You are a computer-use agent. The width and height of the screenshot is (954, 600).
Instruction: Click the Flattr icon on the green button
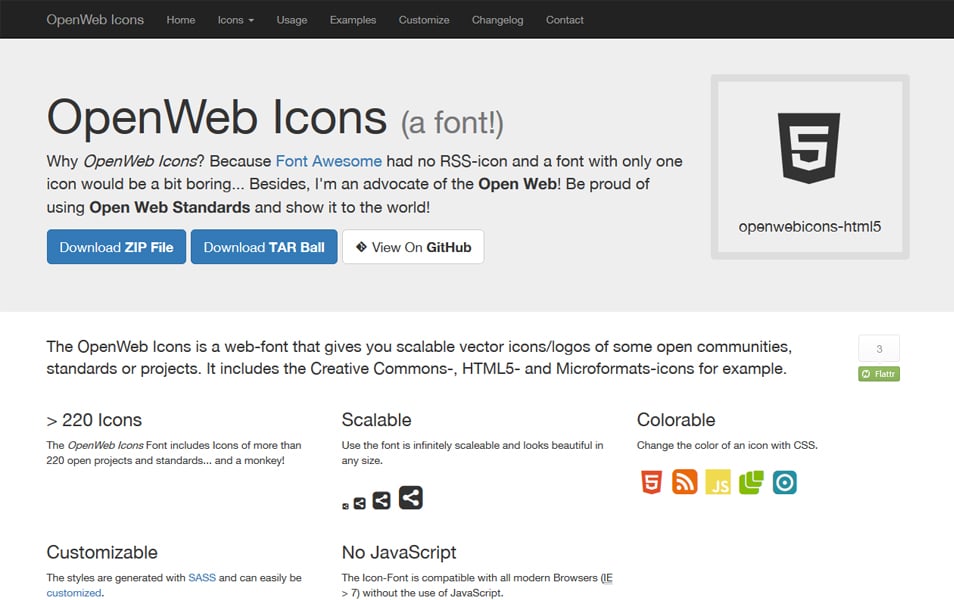[x=866, y=373]
